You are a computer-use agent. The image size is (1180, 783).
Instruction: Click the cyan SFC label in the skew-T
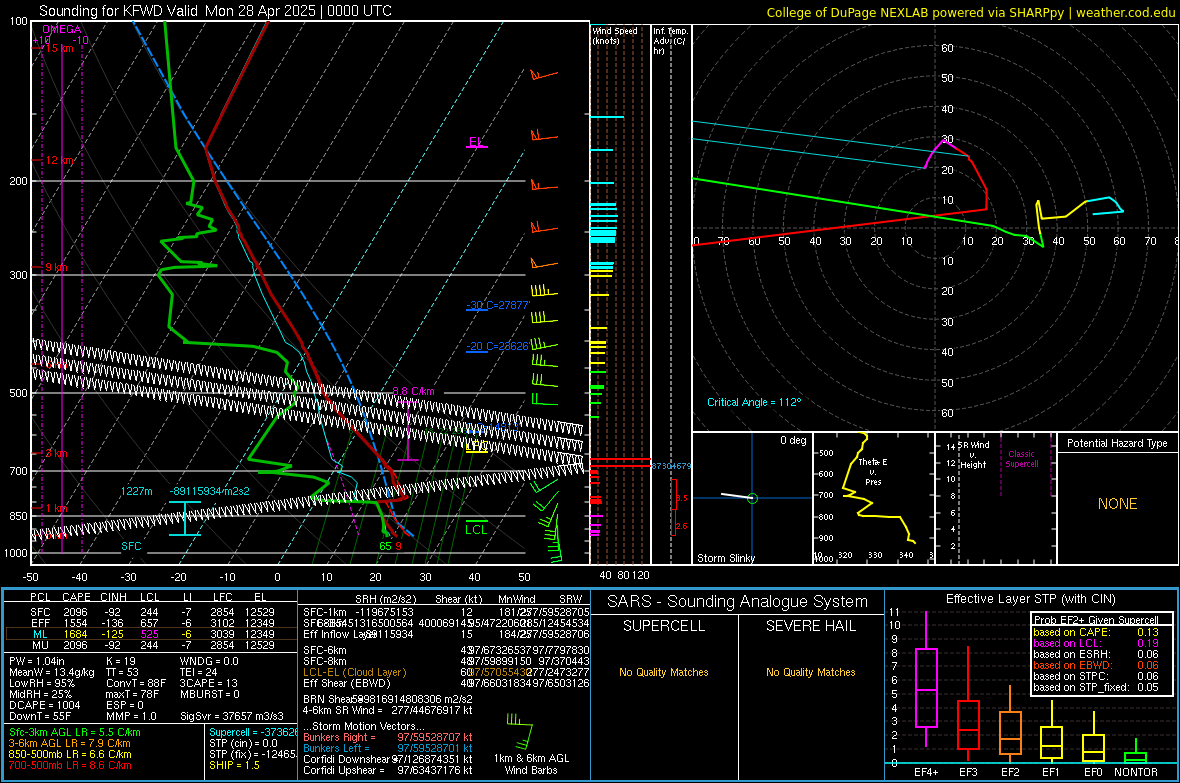(131, 546)
